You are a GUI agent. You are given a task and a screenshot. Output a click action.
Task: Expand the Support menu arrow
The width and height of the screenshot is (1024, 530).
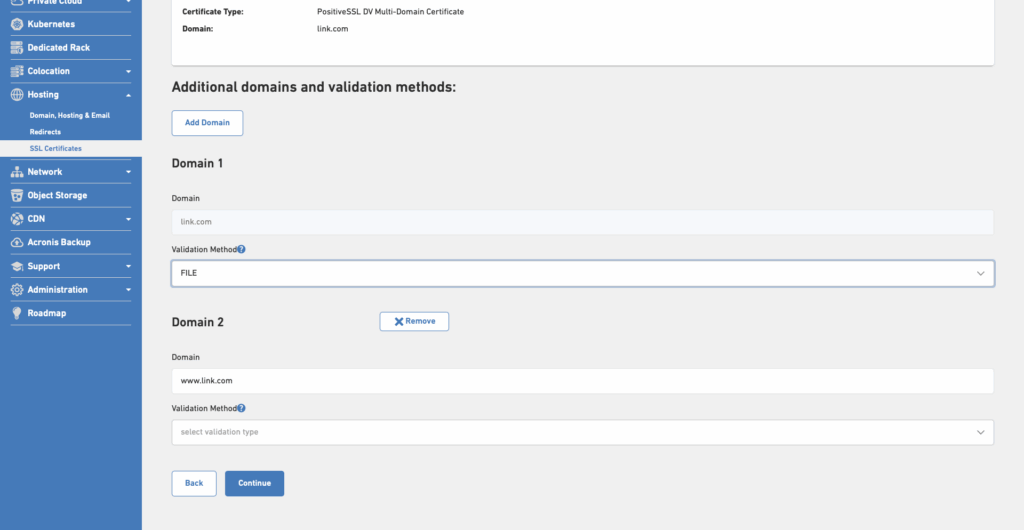click(128, 266)
